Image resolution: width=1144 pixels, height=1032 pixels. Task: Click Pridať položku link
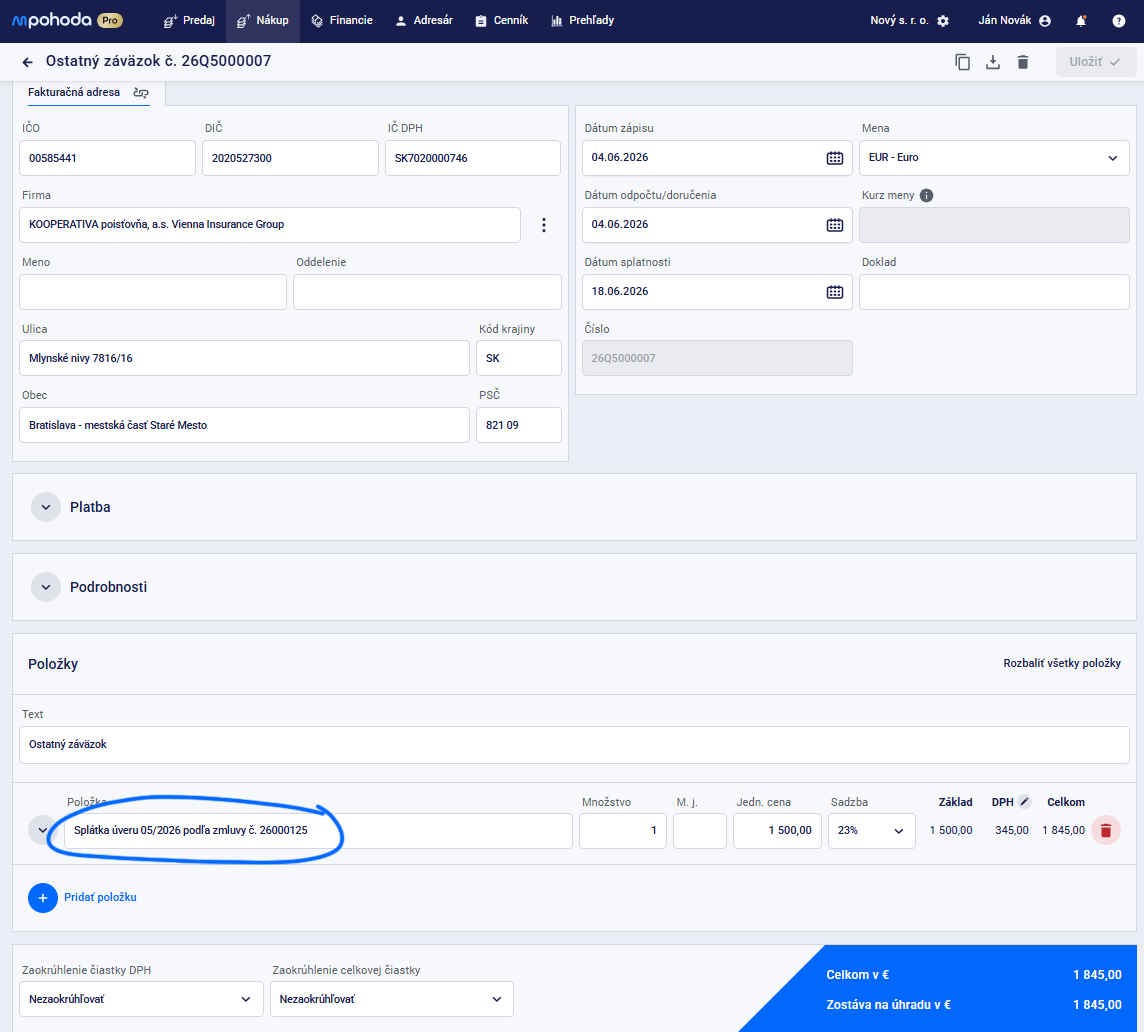point(100,898)
